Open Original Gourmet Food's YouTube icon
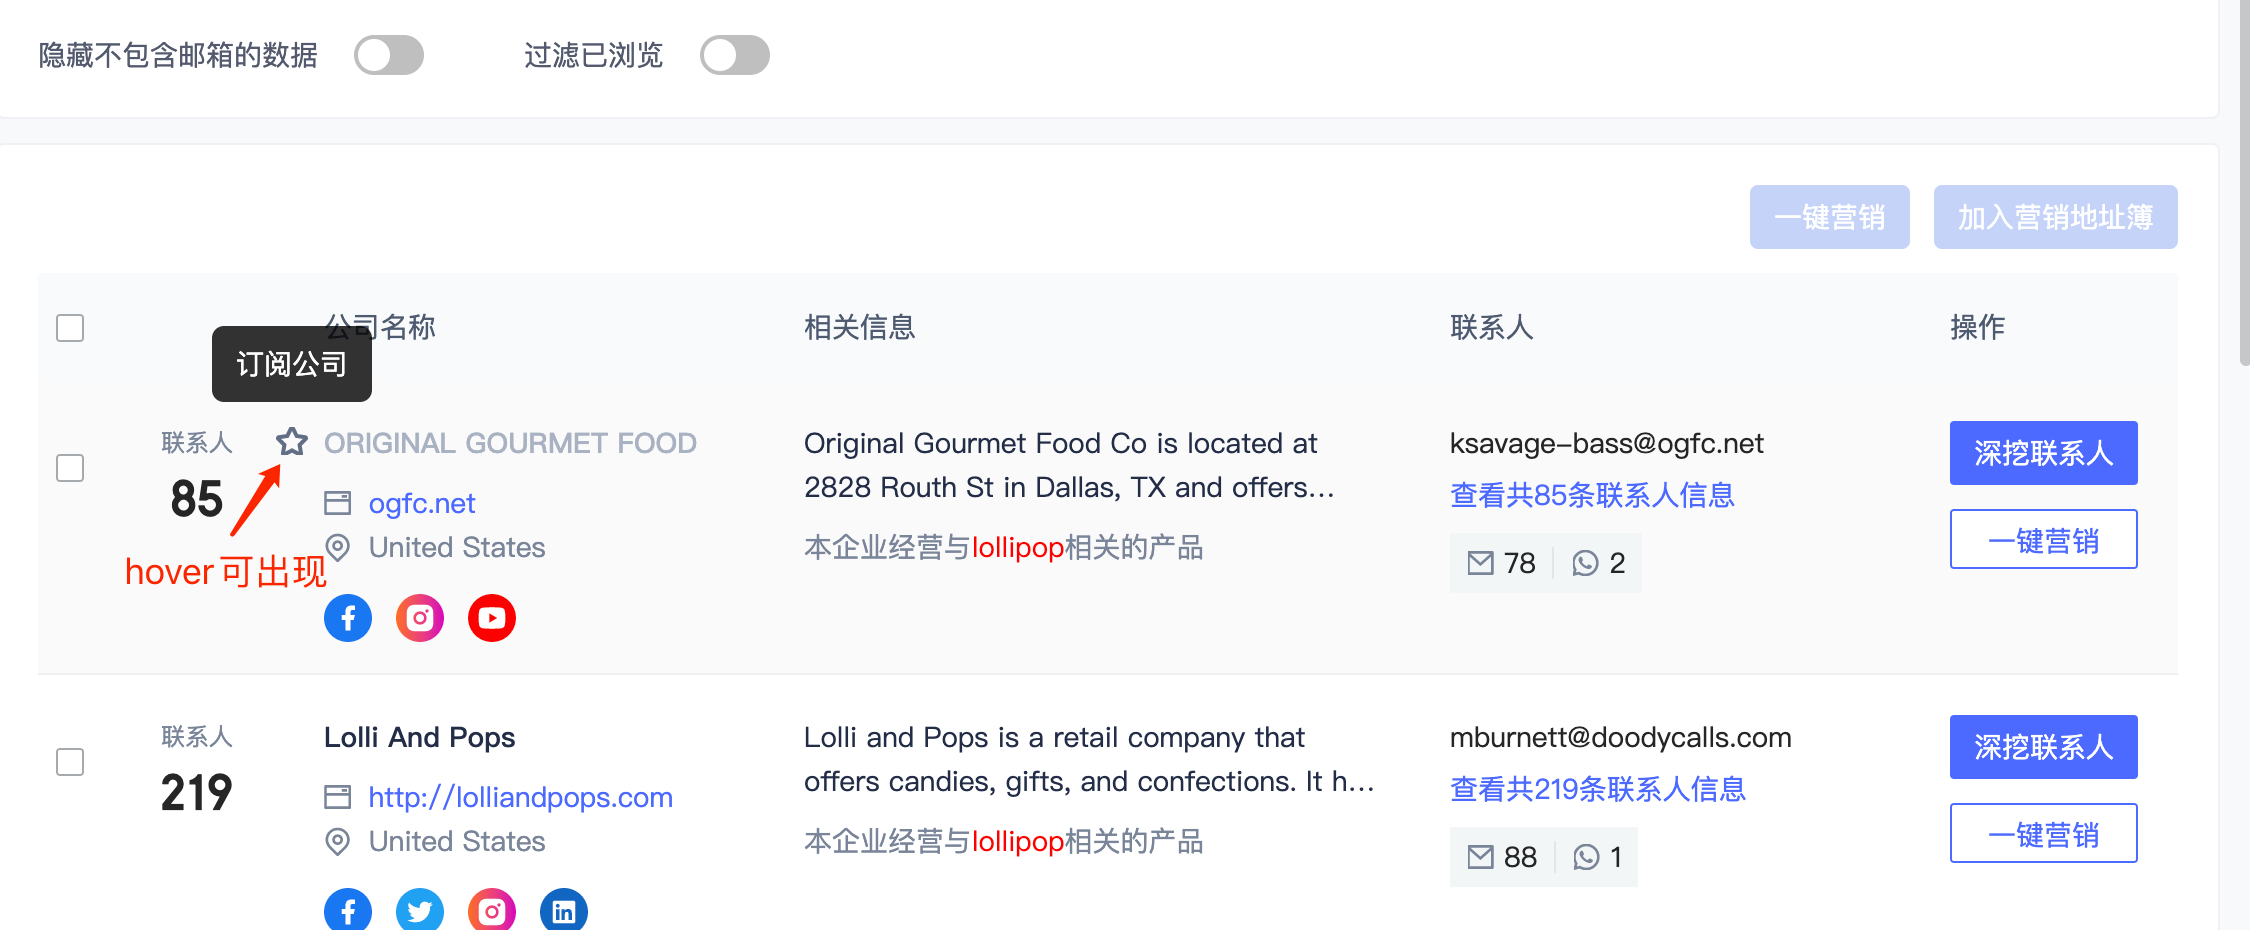2250x930 pixels. (x=492, y=618)
